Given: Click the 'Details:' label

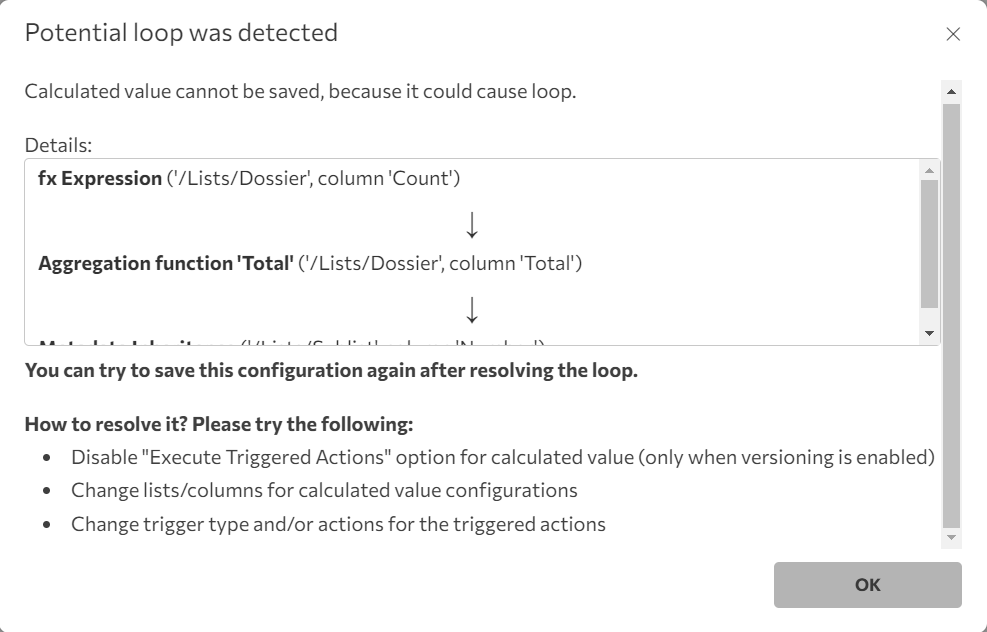Looking at the screenshot, I should [x=58, y=145].
